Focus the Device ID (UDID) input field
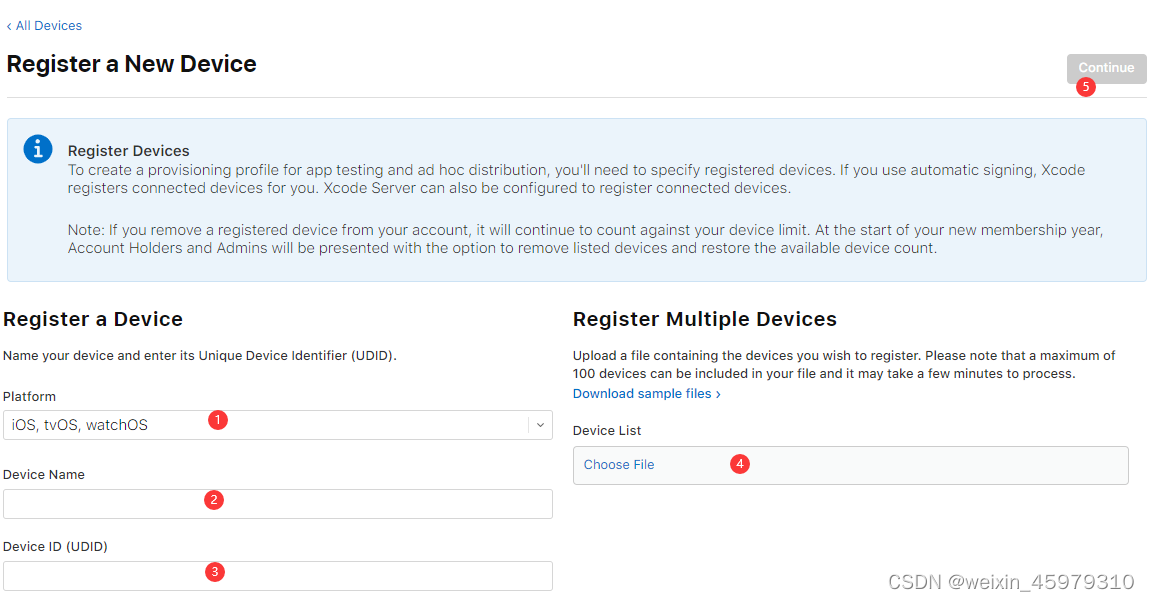The height and width of the screenshot is (601, 1149). click(278, 576)
